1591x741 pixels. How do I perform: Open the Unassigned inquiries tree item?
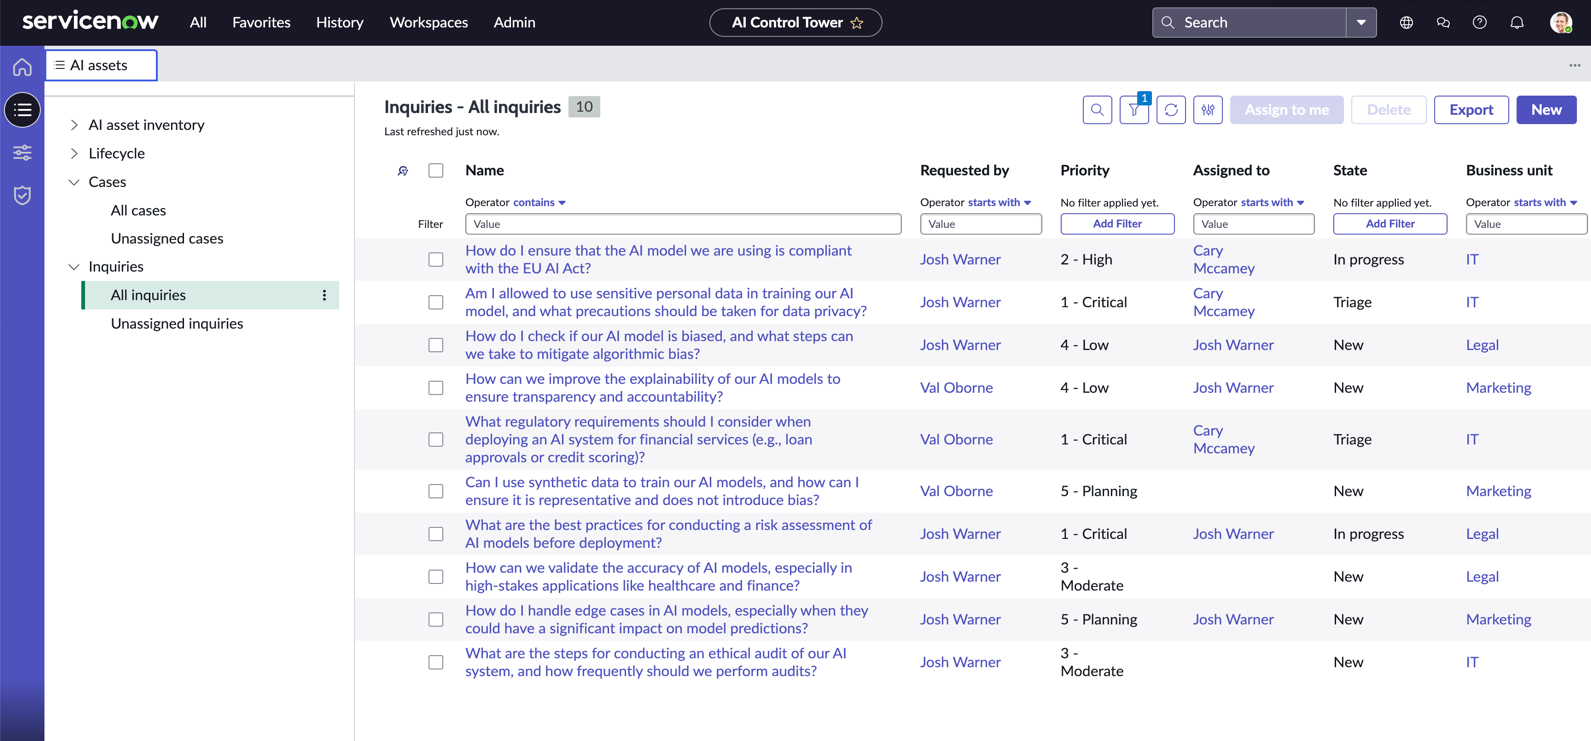click(x=177, y=324)
